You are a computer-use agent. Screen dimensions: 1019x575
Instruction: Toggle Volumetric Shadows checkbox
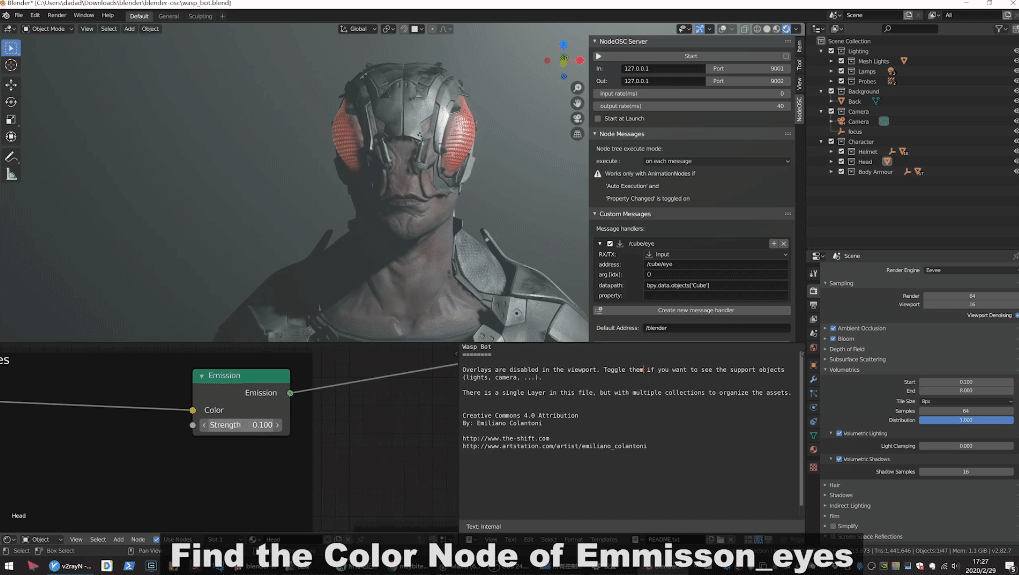click(839, 459)
